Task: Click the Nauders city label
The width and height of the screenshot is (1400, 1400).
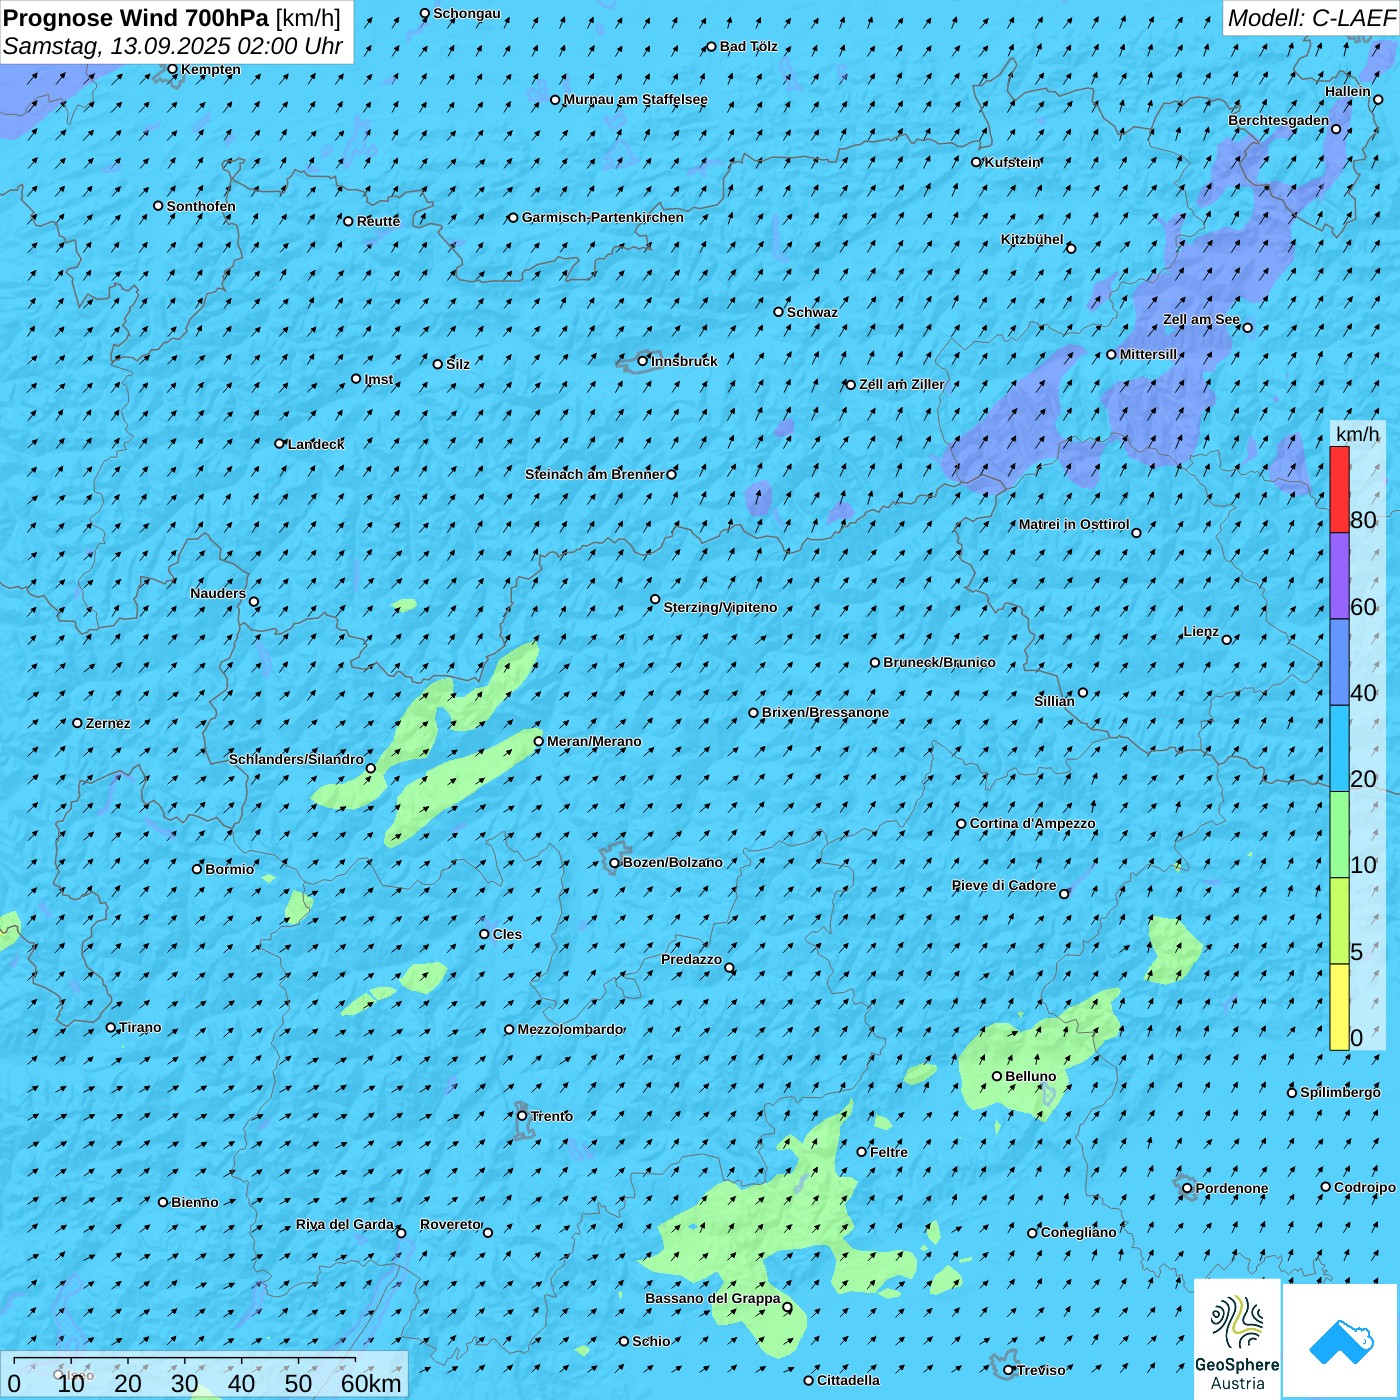Action: [x=218, y=593]
